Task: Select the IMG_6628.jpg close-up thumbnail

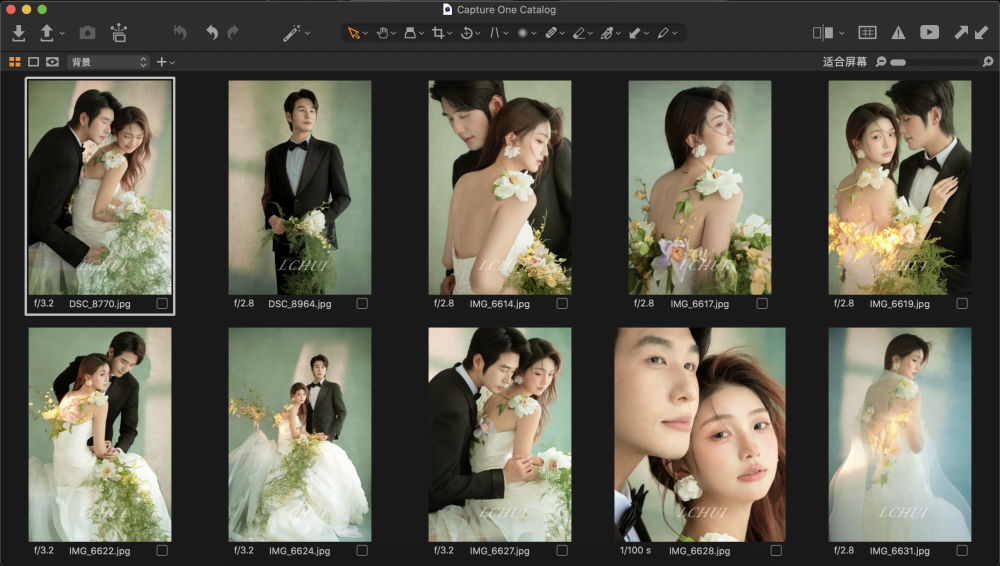Action: 700,434
